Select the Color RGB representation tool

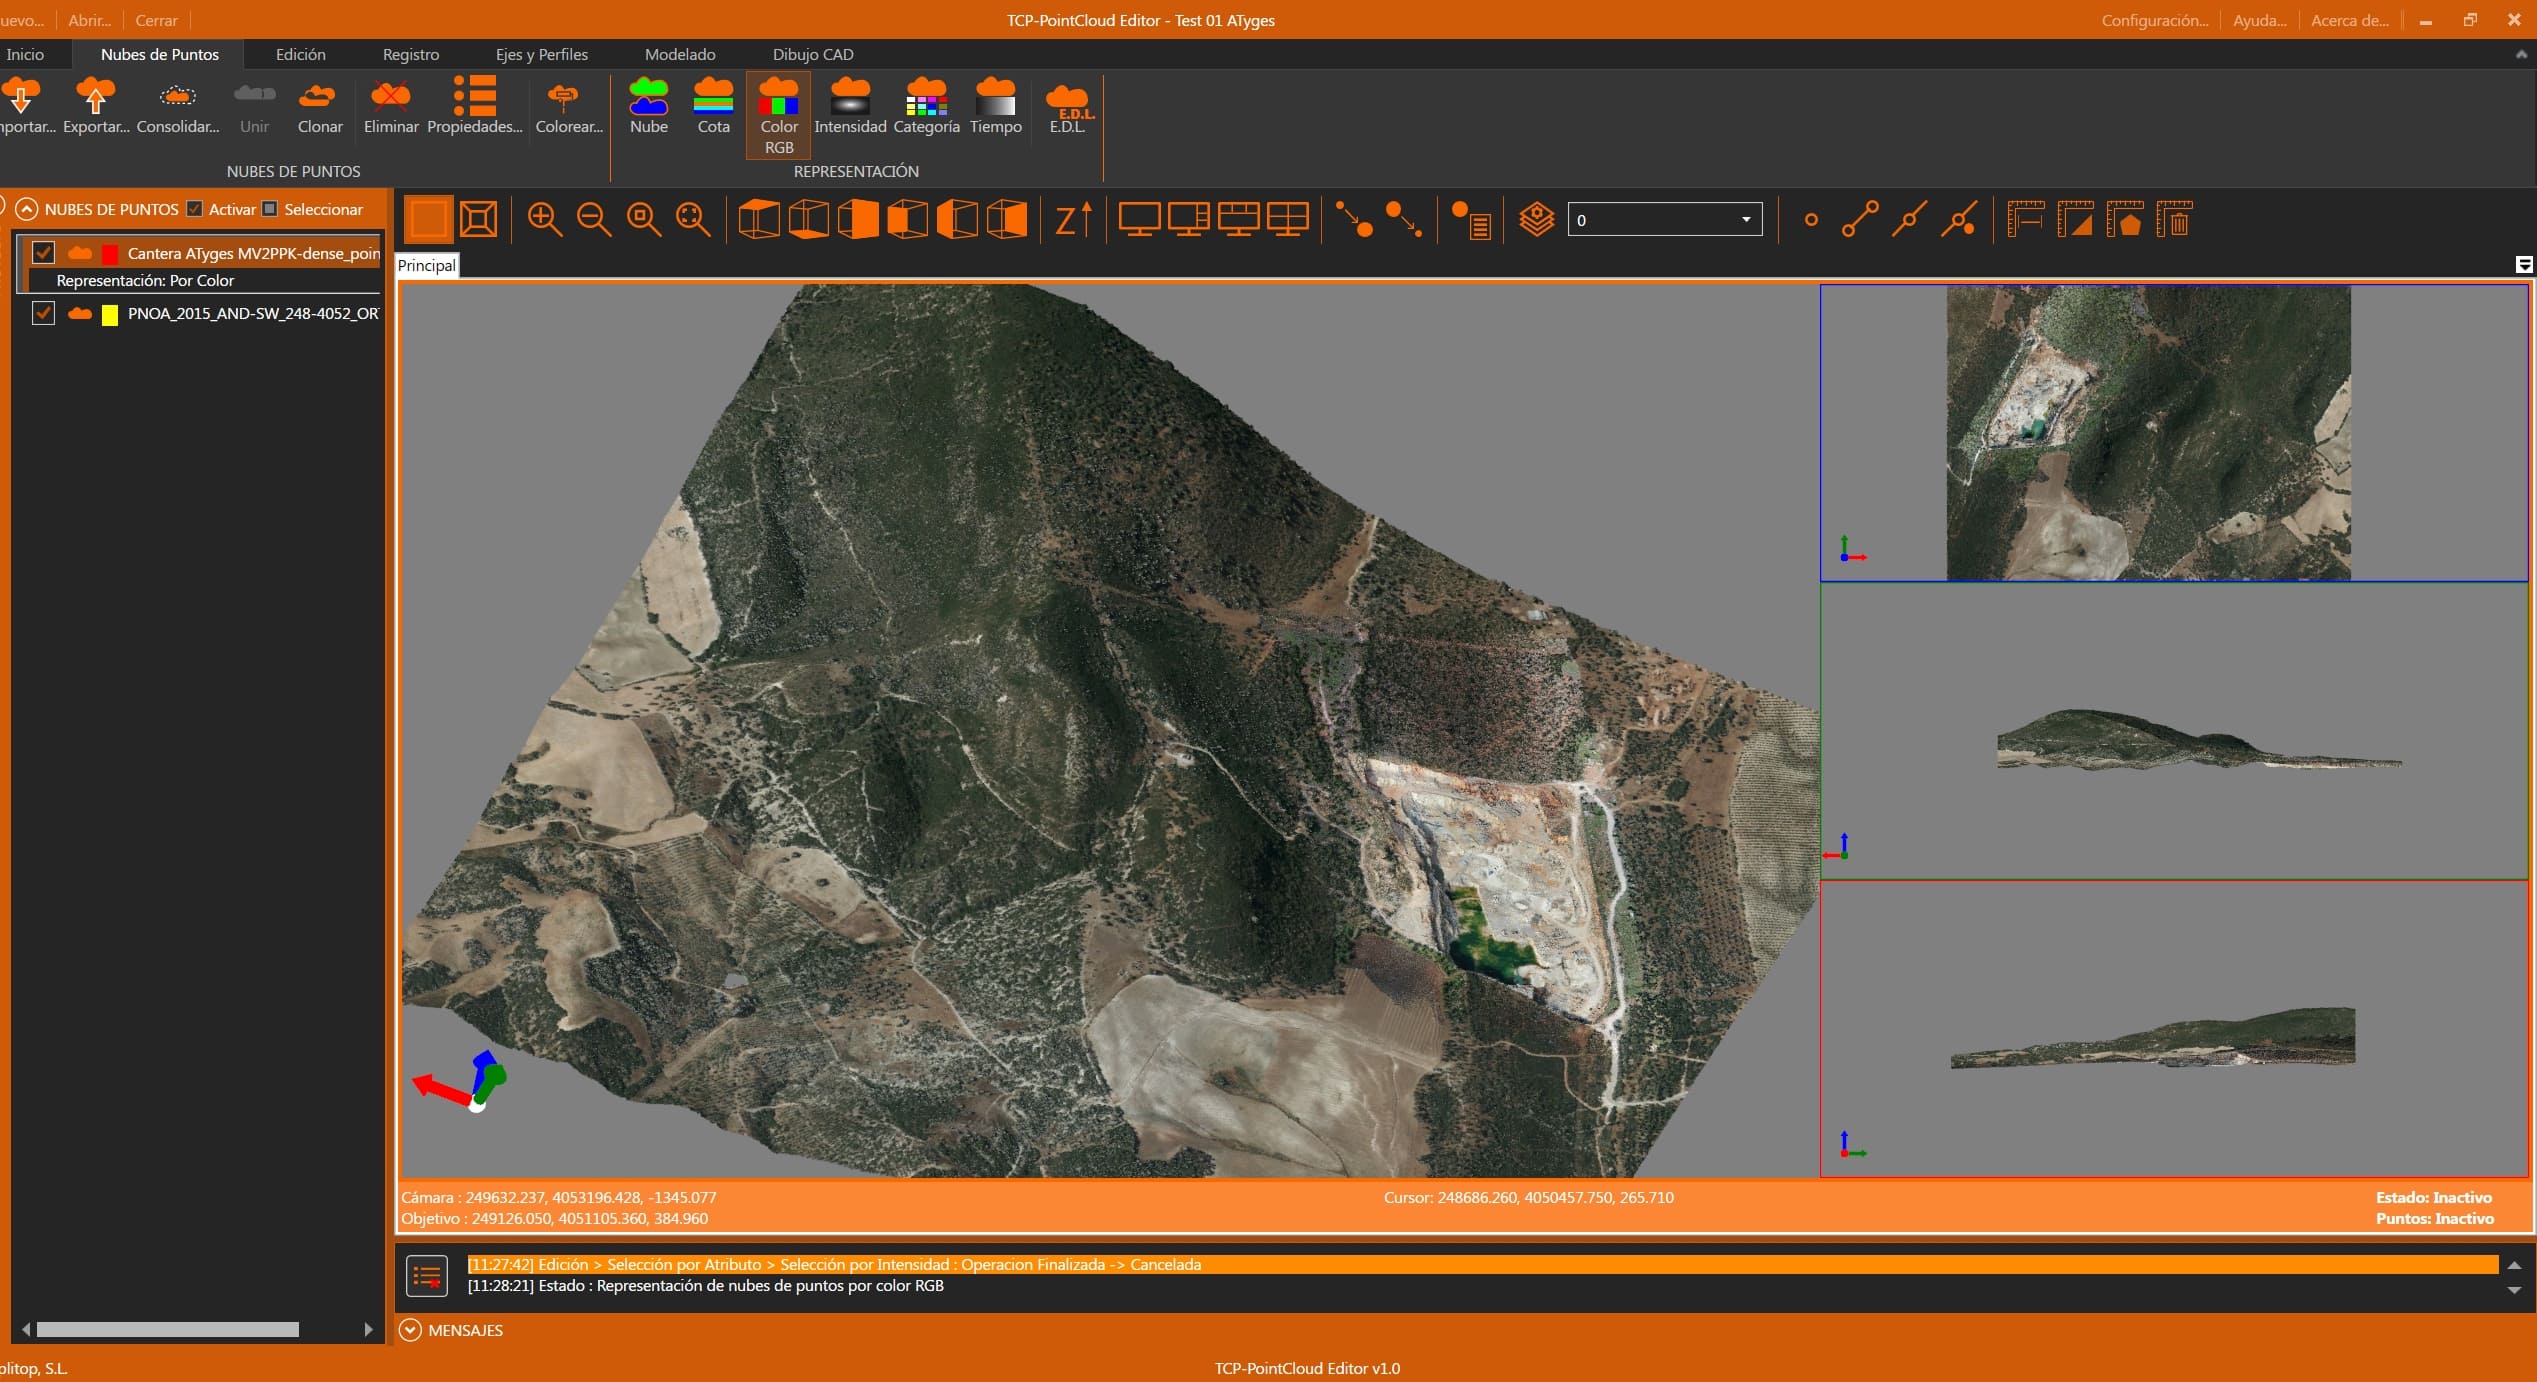coord(778,113)
